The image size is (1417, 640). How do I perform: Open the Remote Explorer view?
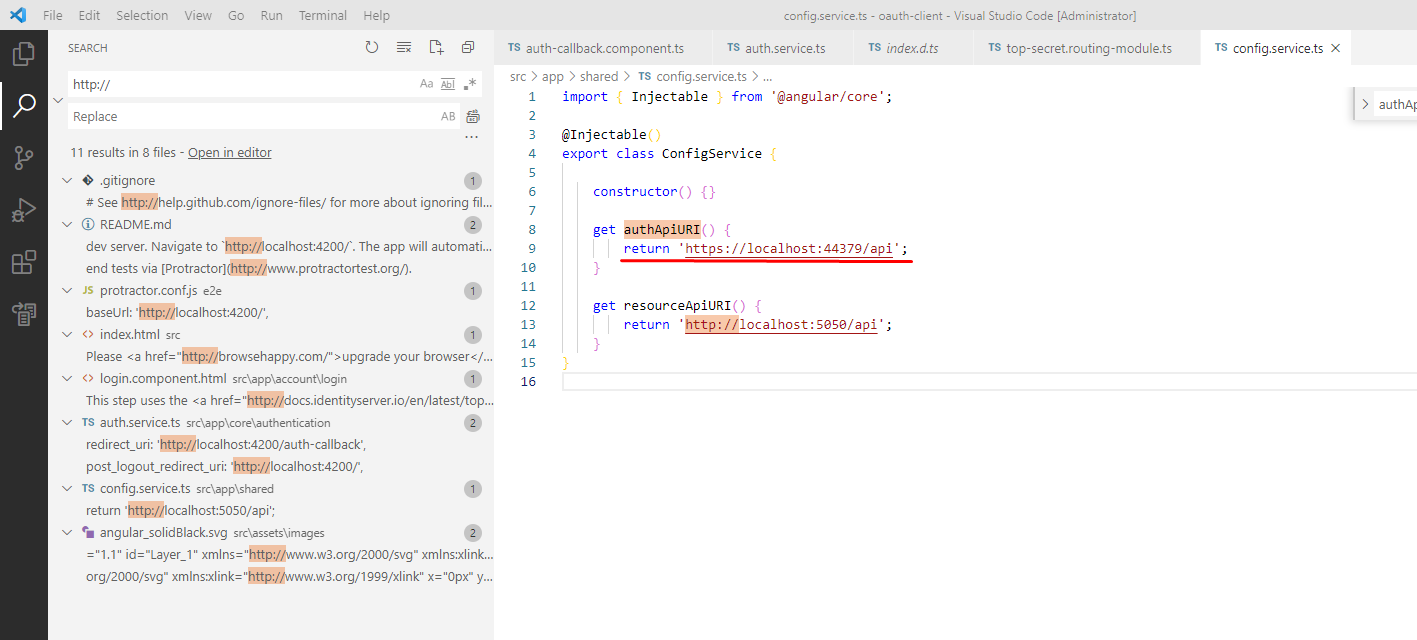click(x=23, y=314)
